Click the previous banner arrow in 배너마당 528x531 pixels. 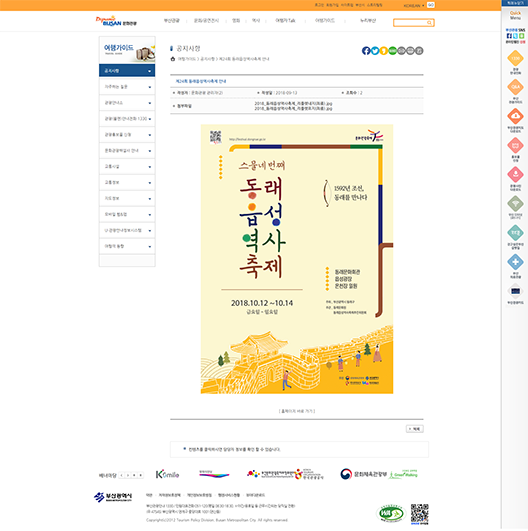[122, 475]
